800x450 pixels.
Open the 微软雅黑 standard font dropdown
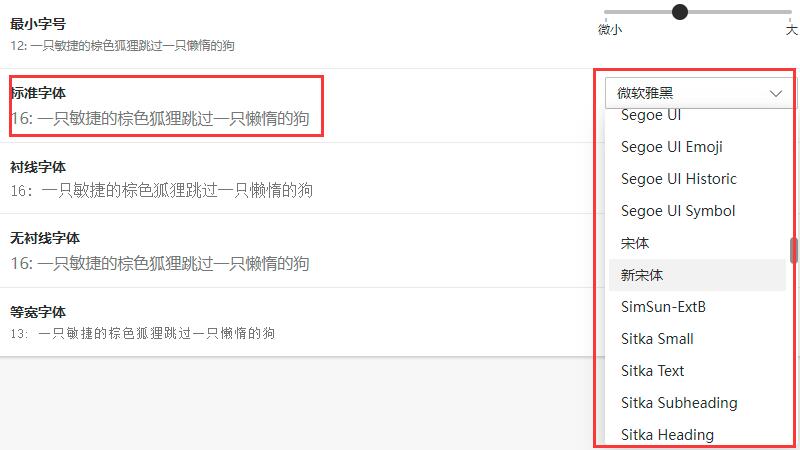point(699,93)
